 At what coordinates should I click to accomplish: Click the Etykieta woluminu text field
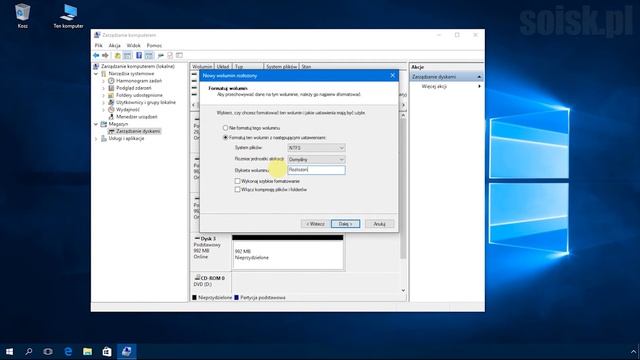(x=316, y=170)
